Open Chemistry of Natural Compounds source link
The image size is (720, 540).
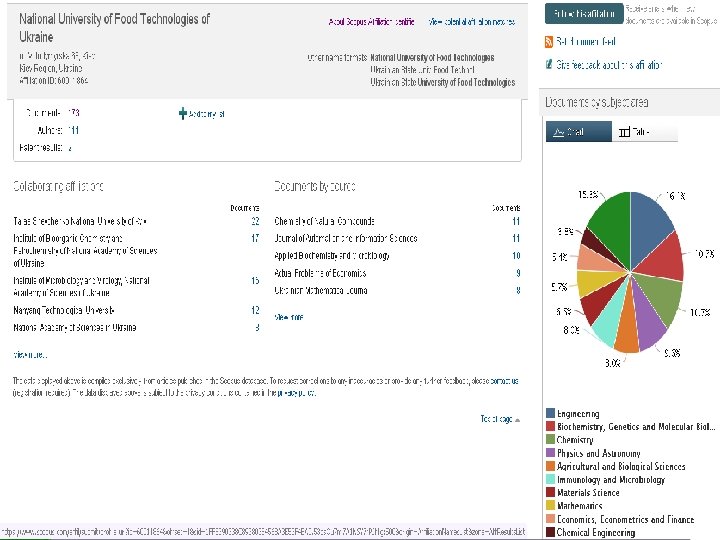(325, 221)
